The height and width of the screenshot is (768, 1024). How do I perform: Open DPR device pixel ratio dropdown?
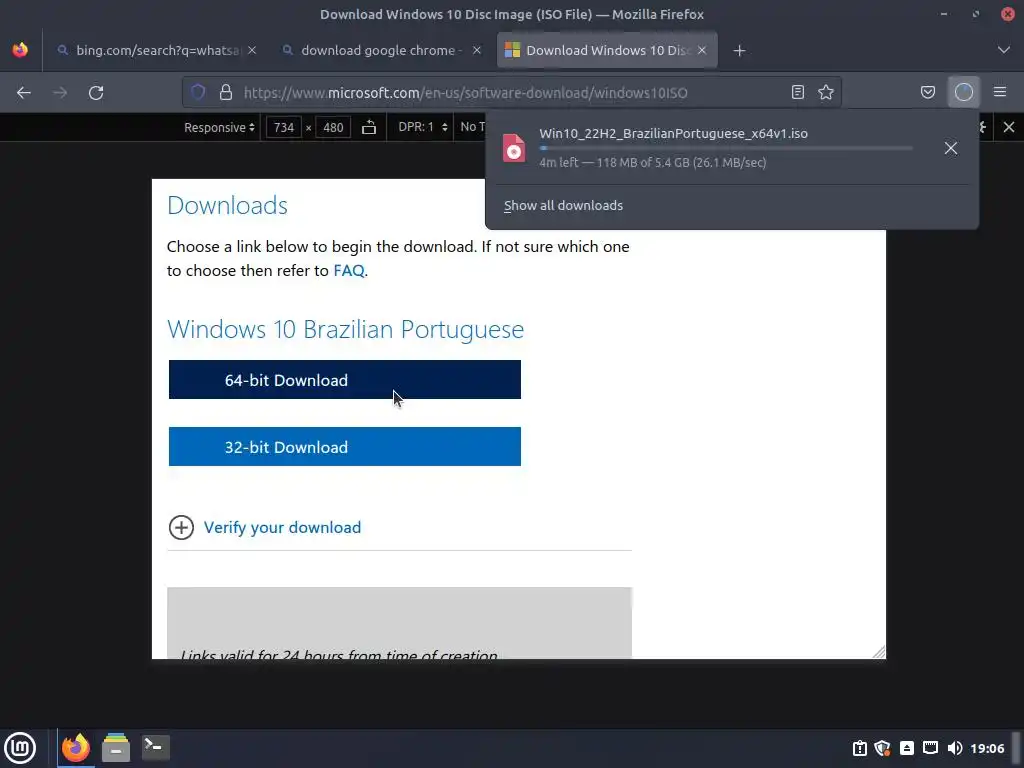(x=423, y=127)
